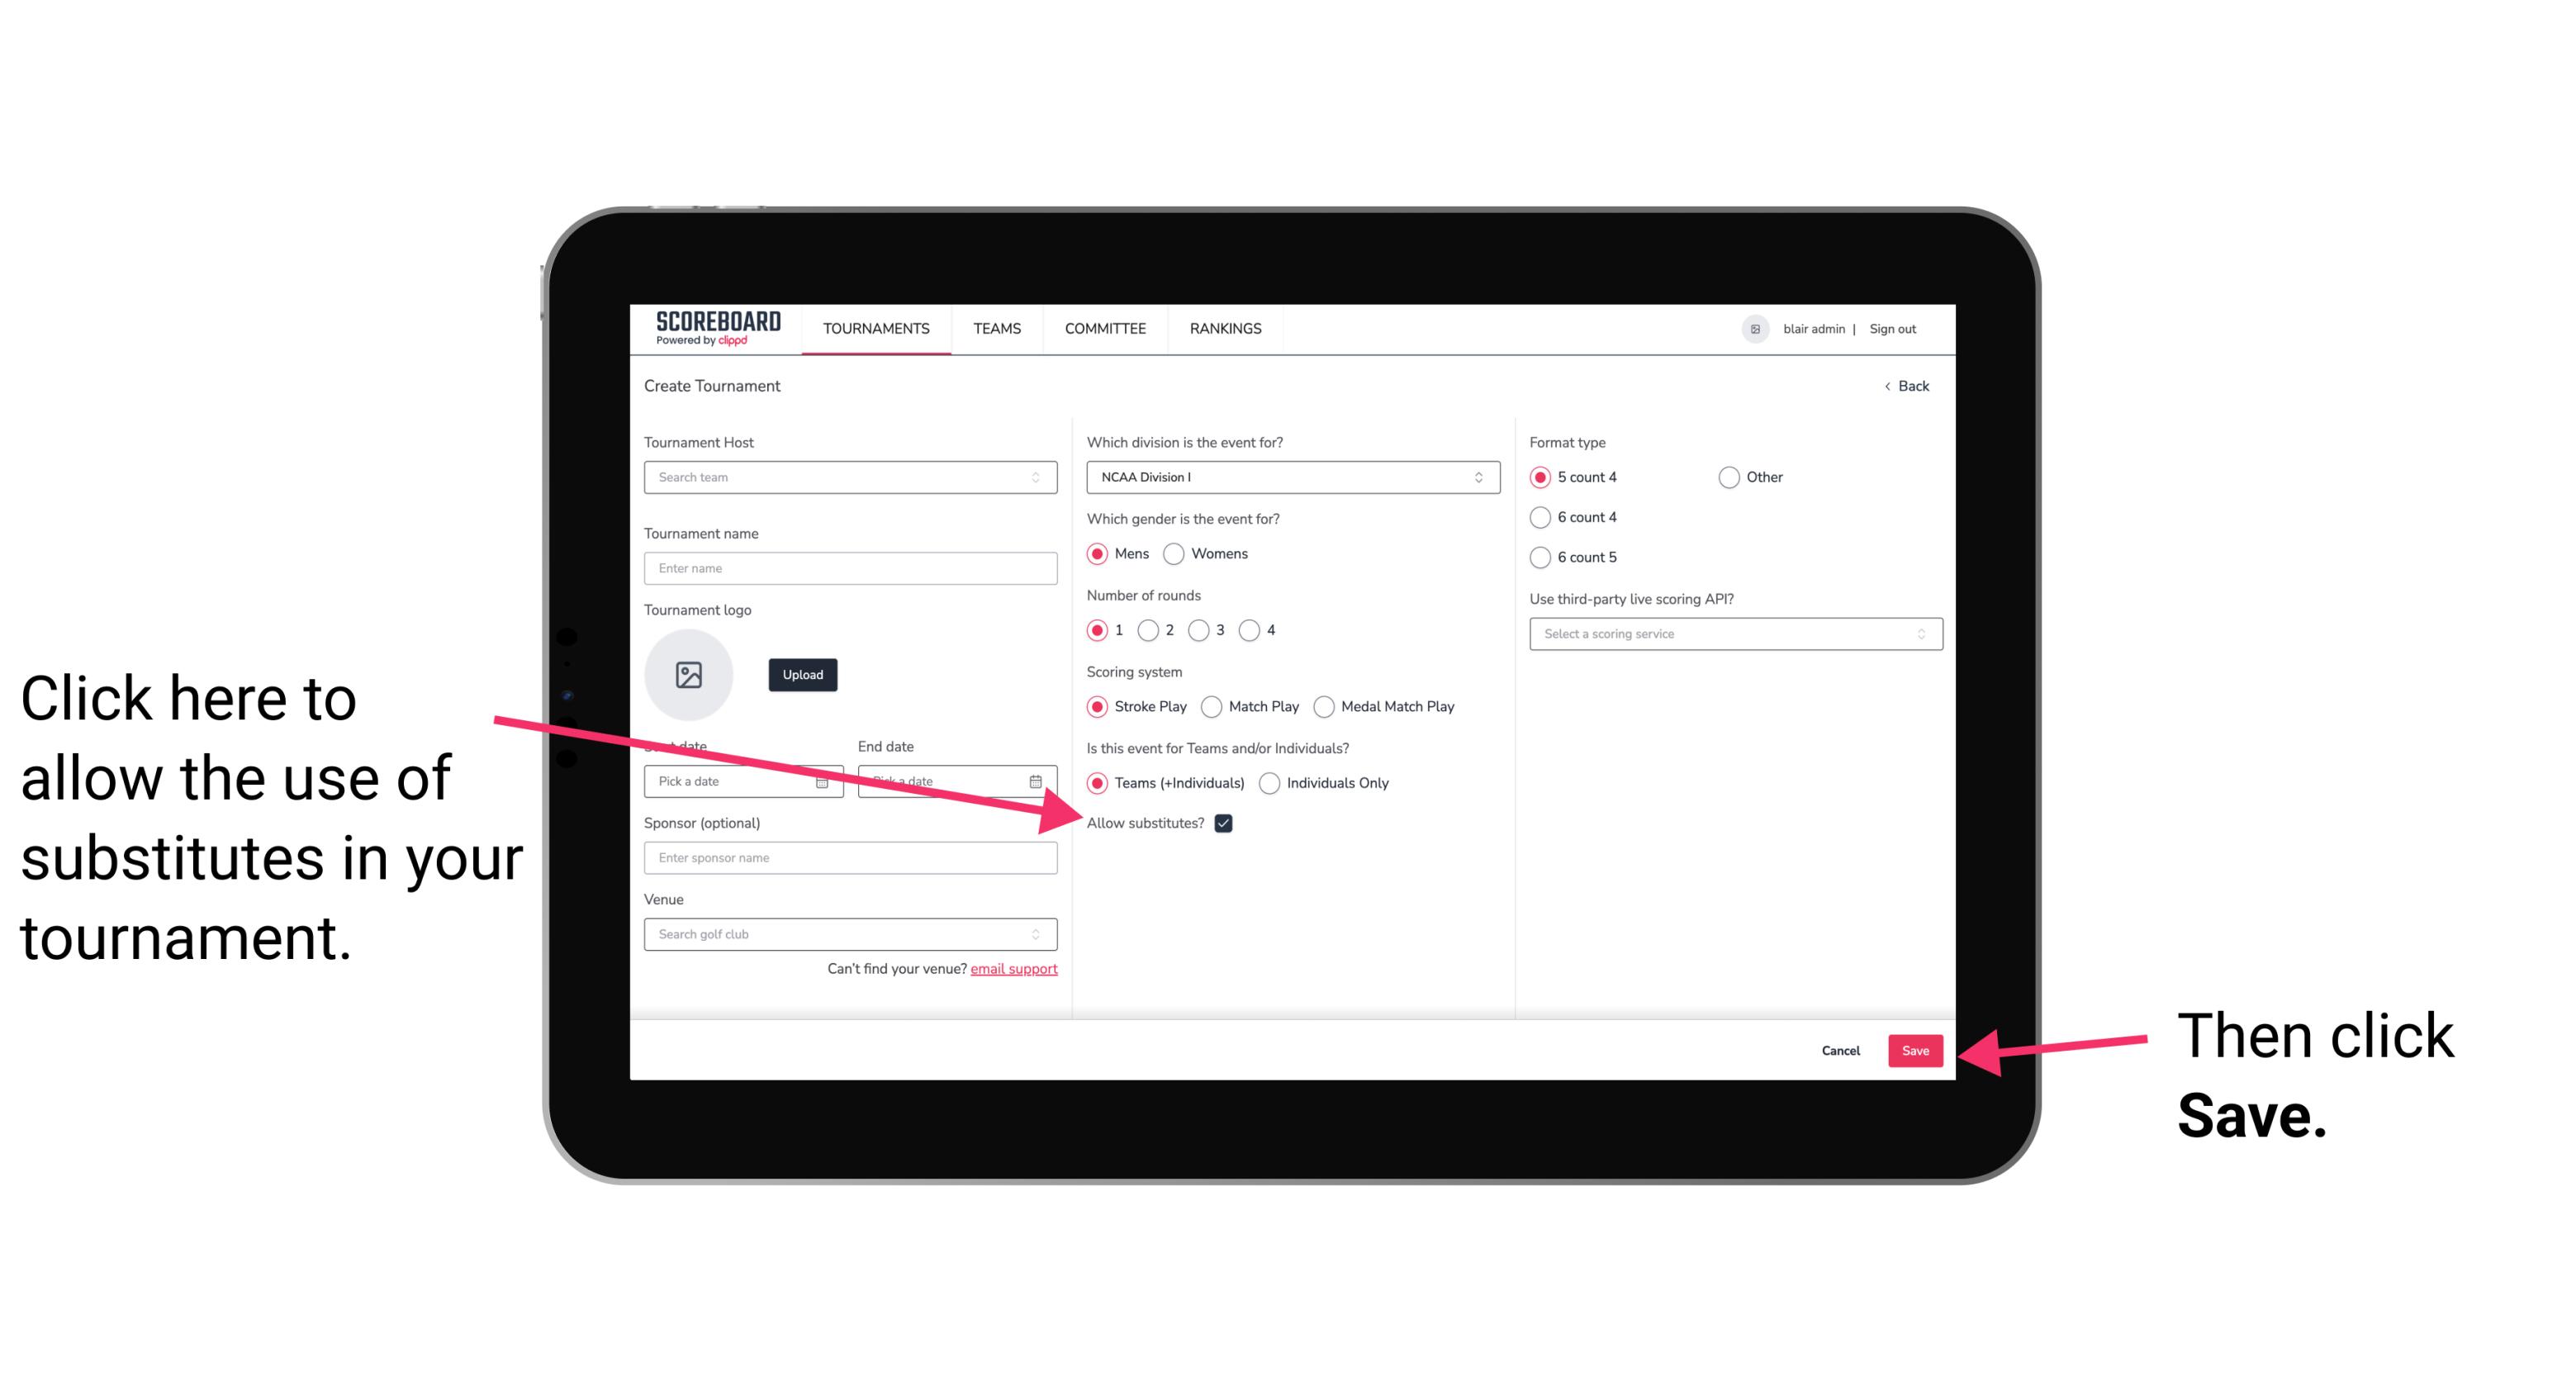The image size is (2576, 1386).
Task: Click the Save button
Action: (x=1916, y=1050)
